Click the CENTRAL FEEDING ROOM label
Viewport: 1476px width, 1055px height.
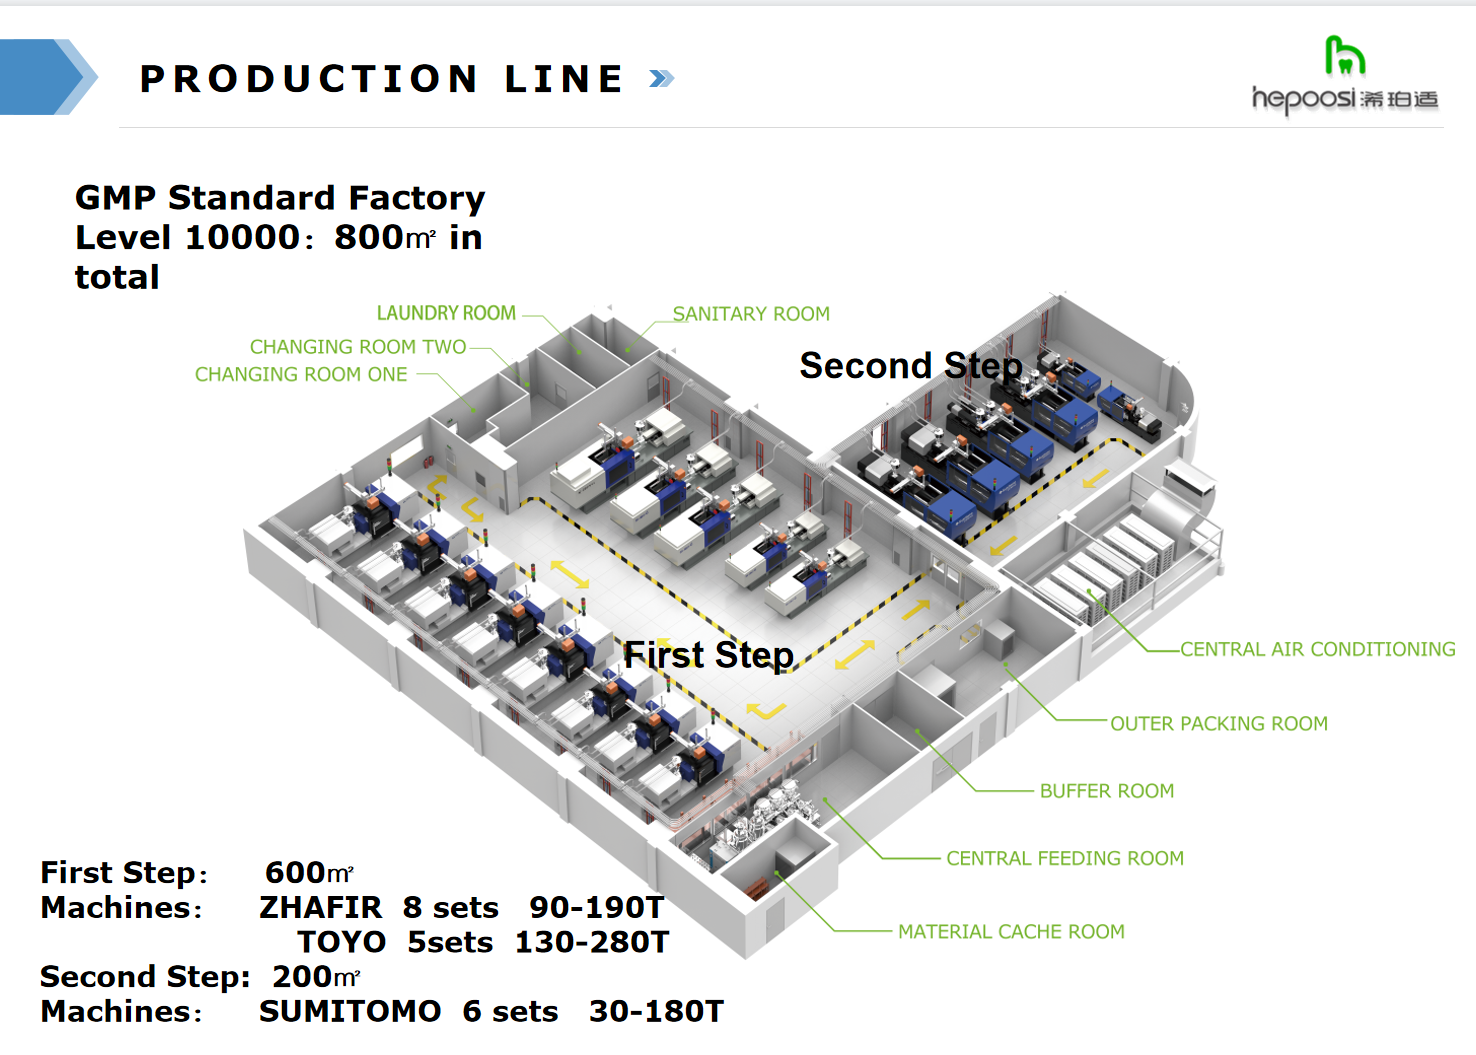click(1064, 859)
